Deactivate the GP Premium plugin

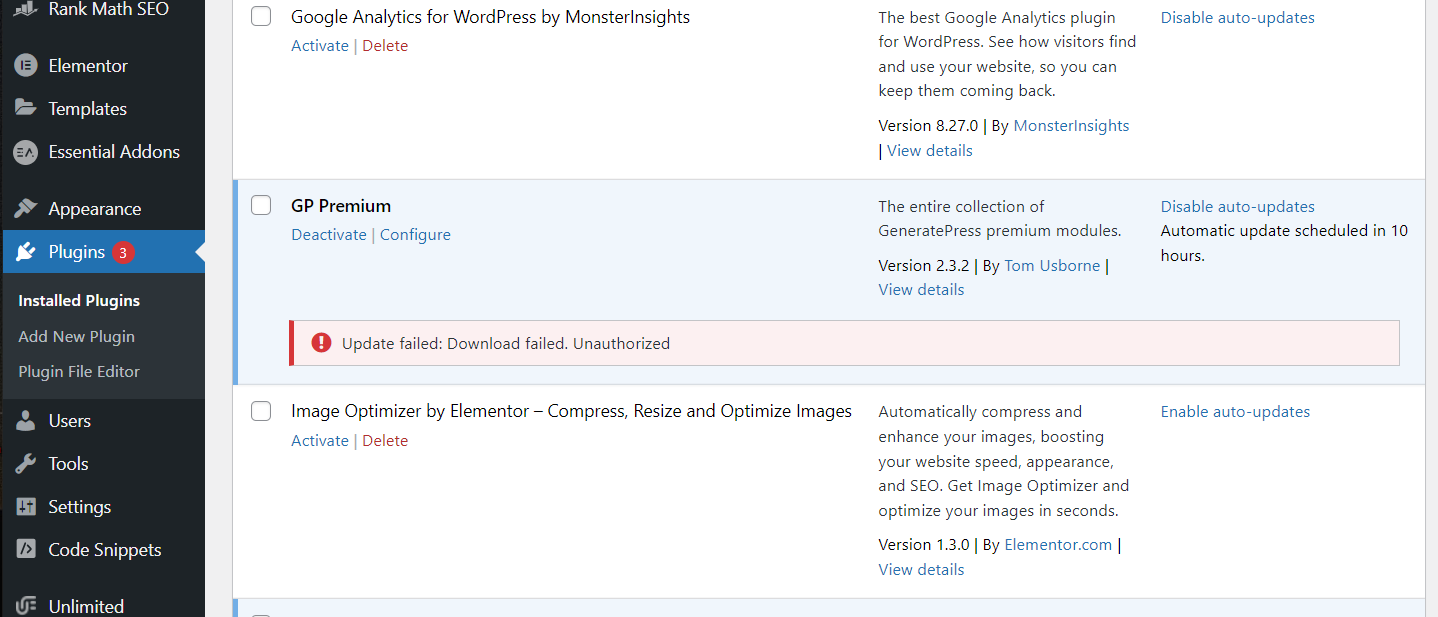(329, 235)
